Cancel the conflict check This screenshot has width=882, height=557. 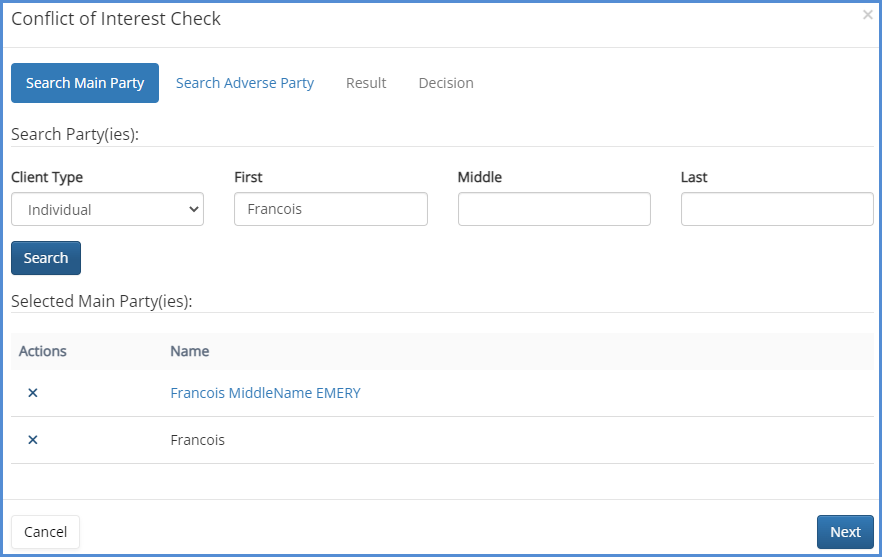point(45,532)
